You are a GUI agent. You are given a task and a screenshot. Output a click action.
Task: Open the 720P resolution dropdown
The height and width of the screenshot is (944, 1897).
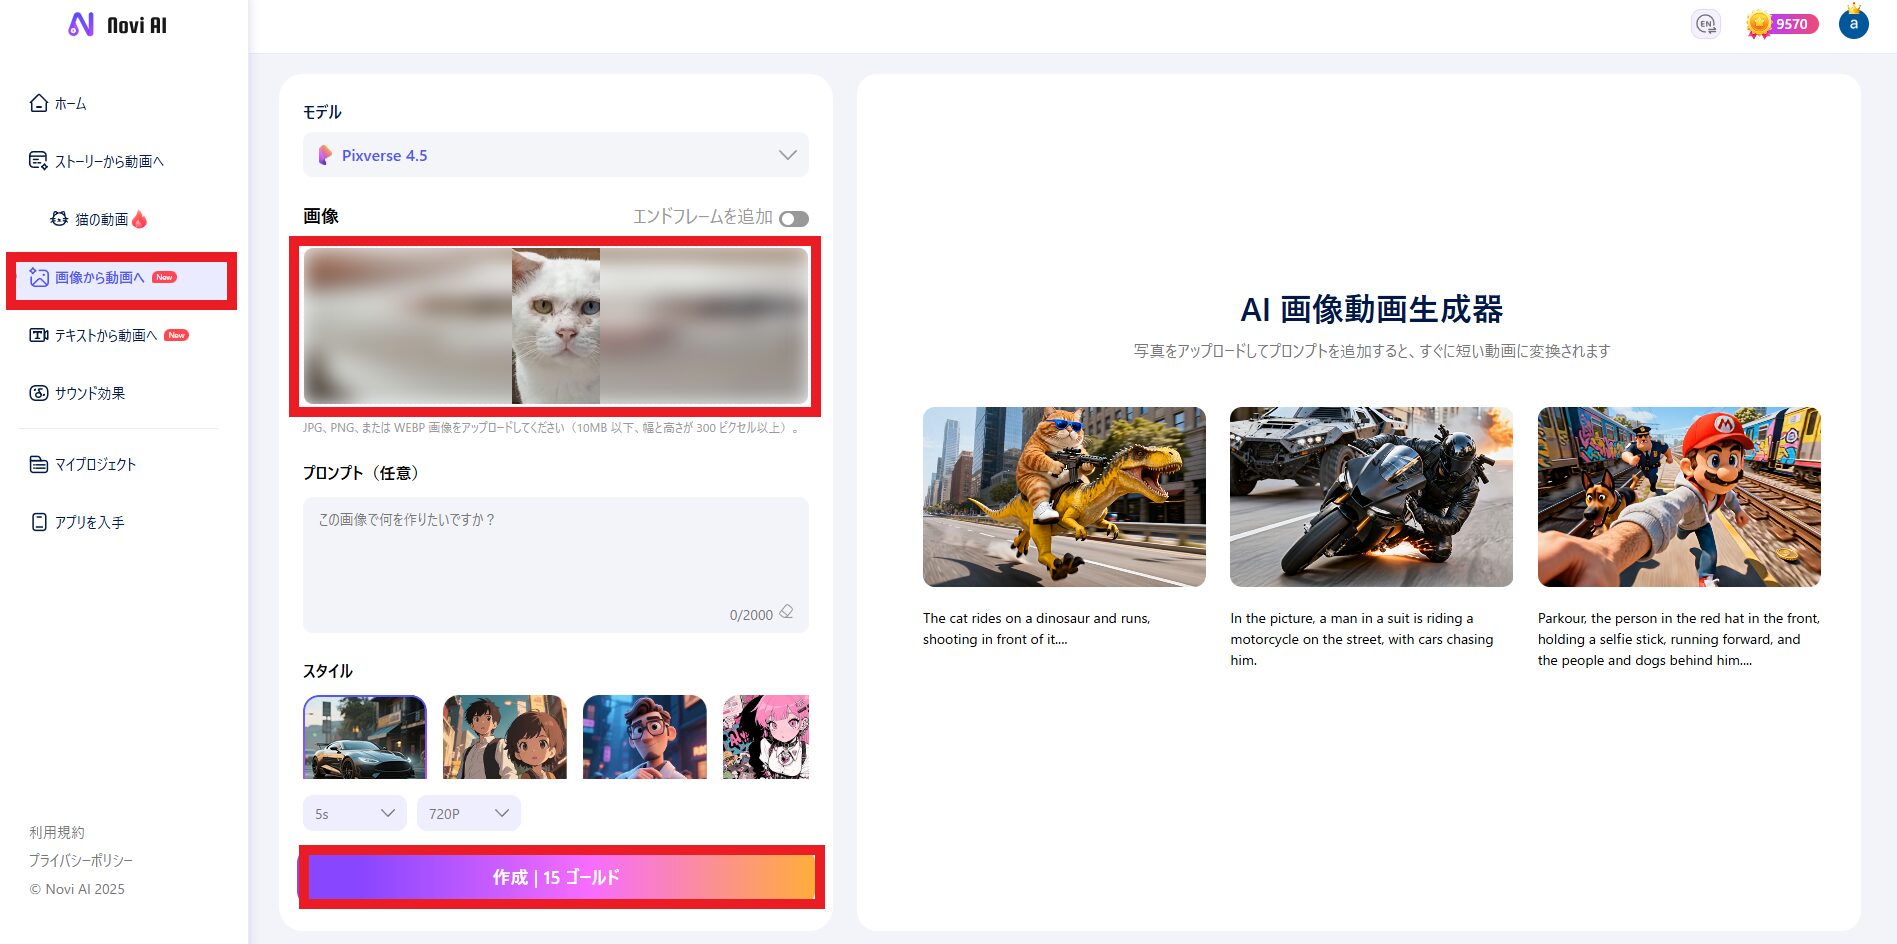point(468,813)
